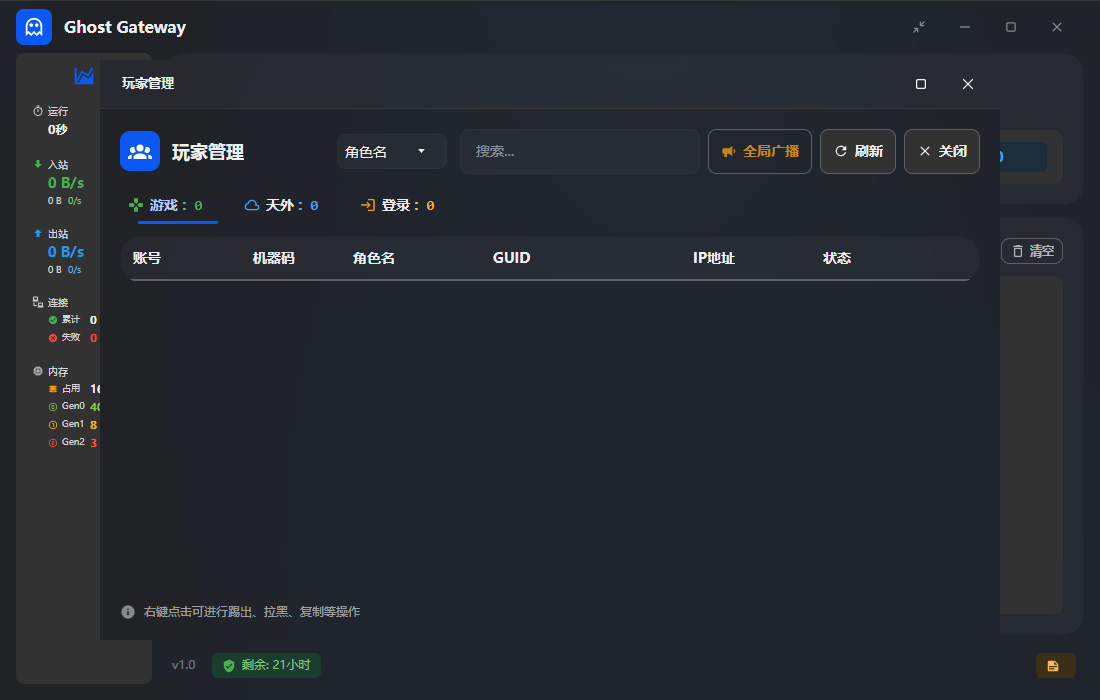The width and height of the screenshot is (1100, 700).
Task: Open the chart statistics icon in the sidebar
Action: coord(84,75)
